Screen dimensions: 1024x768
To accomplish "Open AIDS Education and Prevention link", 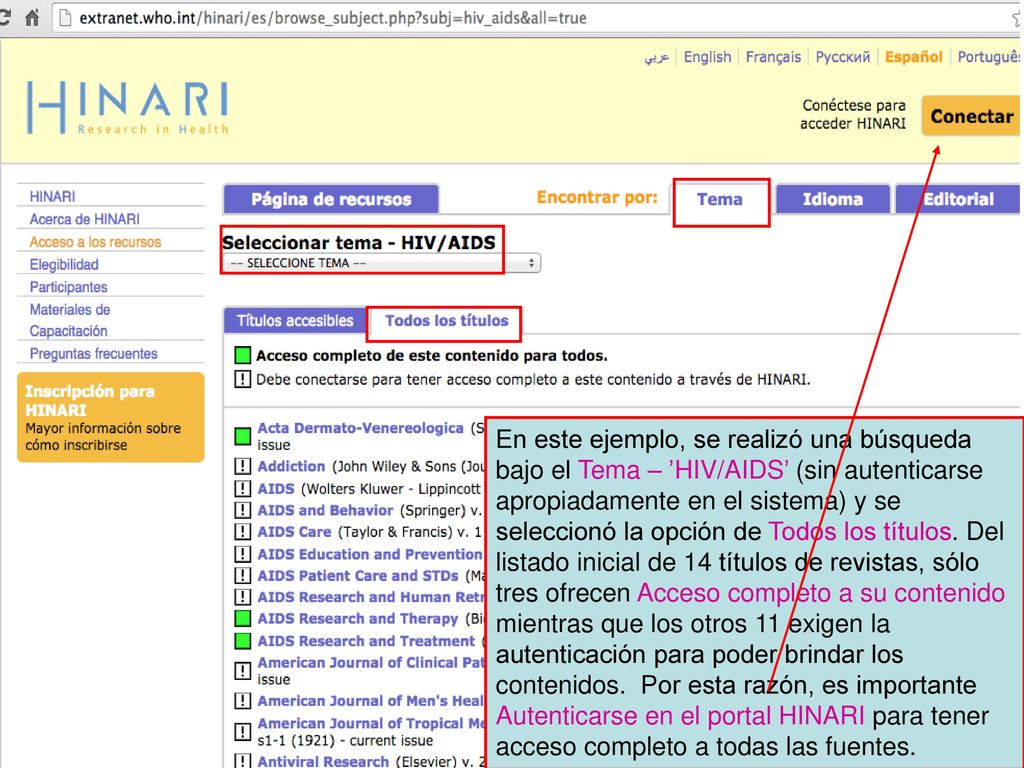I will pyautogui.click(x=370, y=554).
